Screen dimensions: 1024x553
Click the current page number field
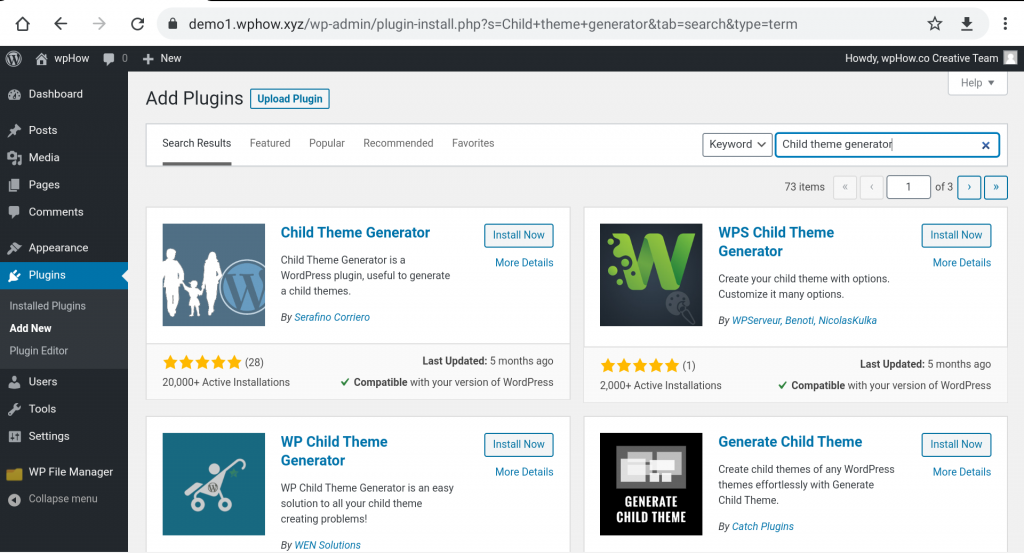[908, 187]
